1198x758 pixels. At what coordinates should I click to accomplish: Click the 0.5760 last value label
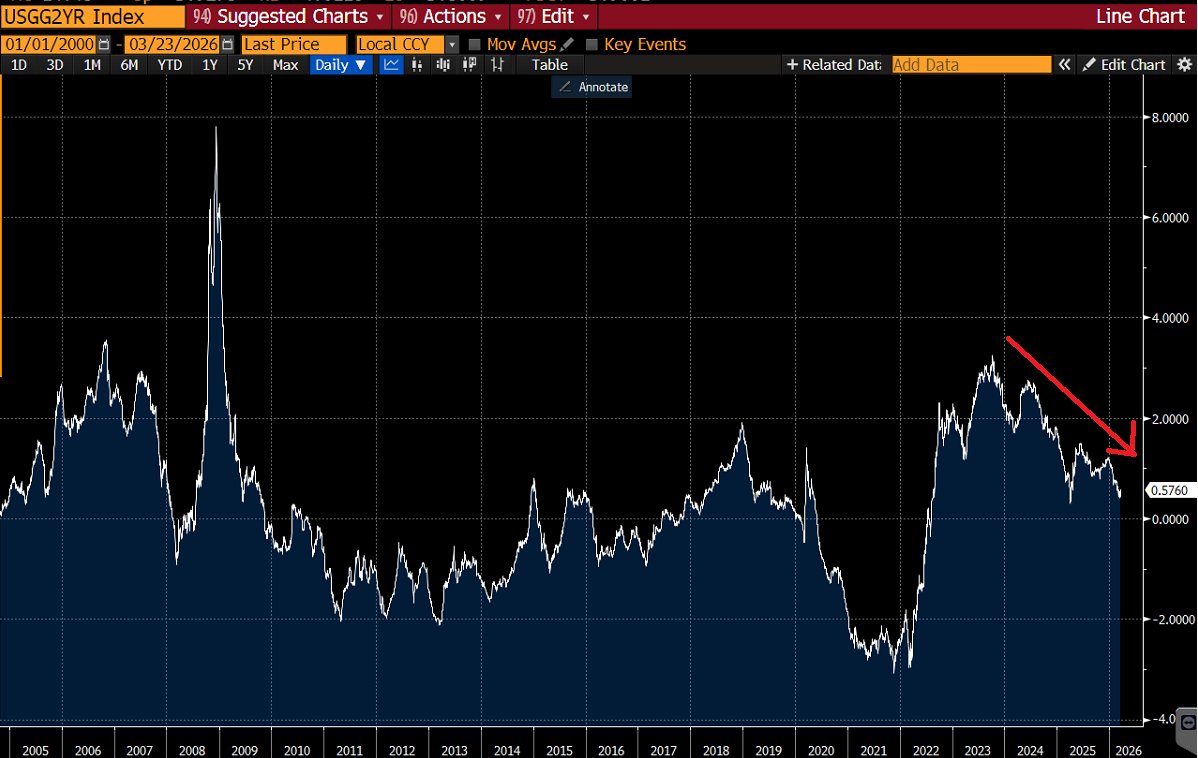click(1170, 491)
